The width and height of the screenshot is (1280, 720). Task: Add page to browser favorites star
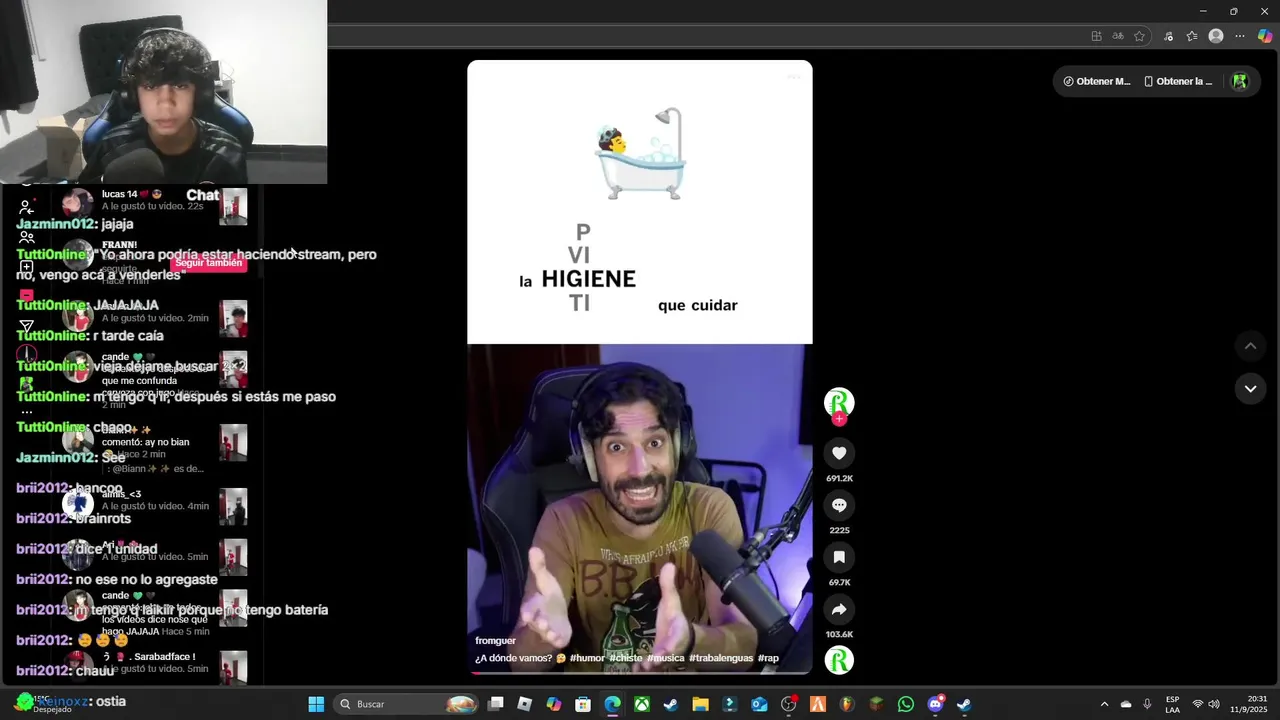tap(1139, 36)
